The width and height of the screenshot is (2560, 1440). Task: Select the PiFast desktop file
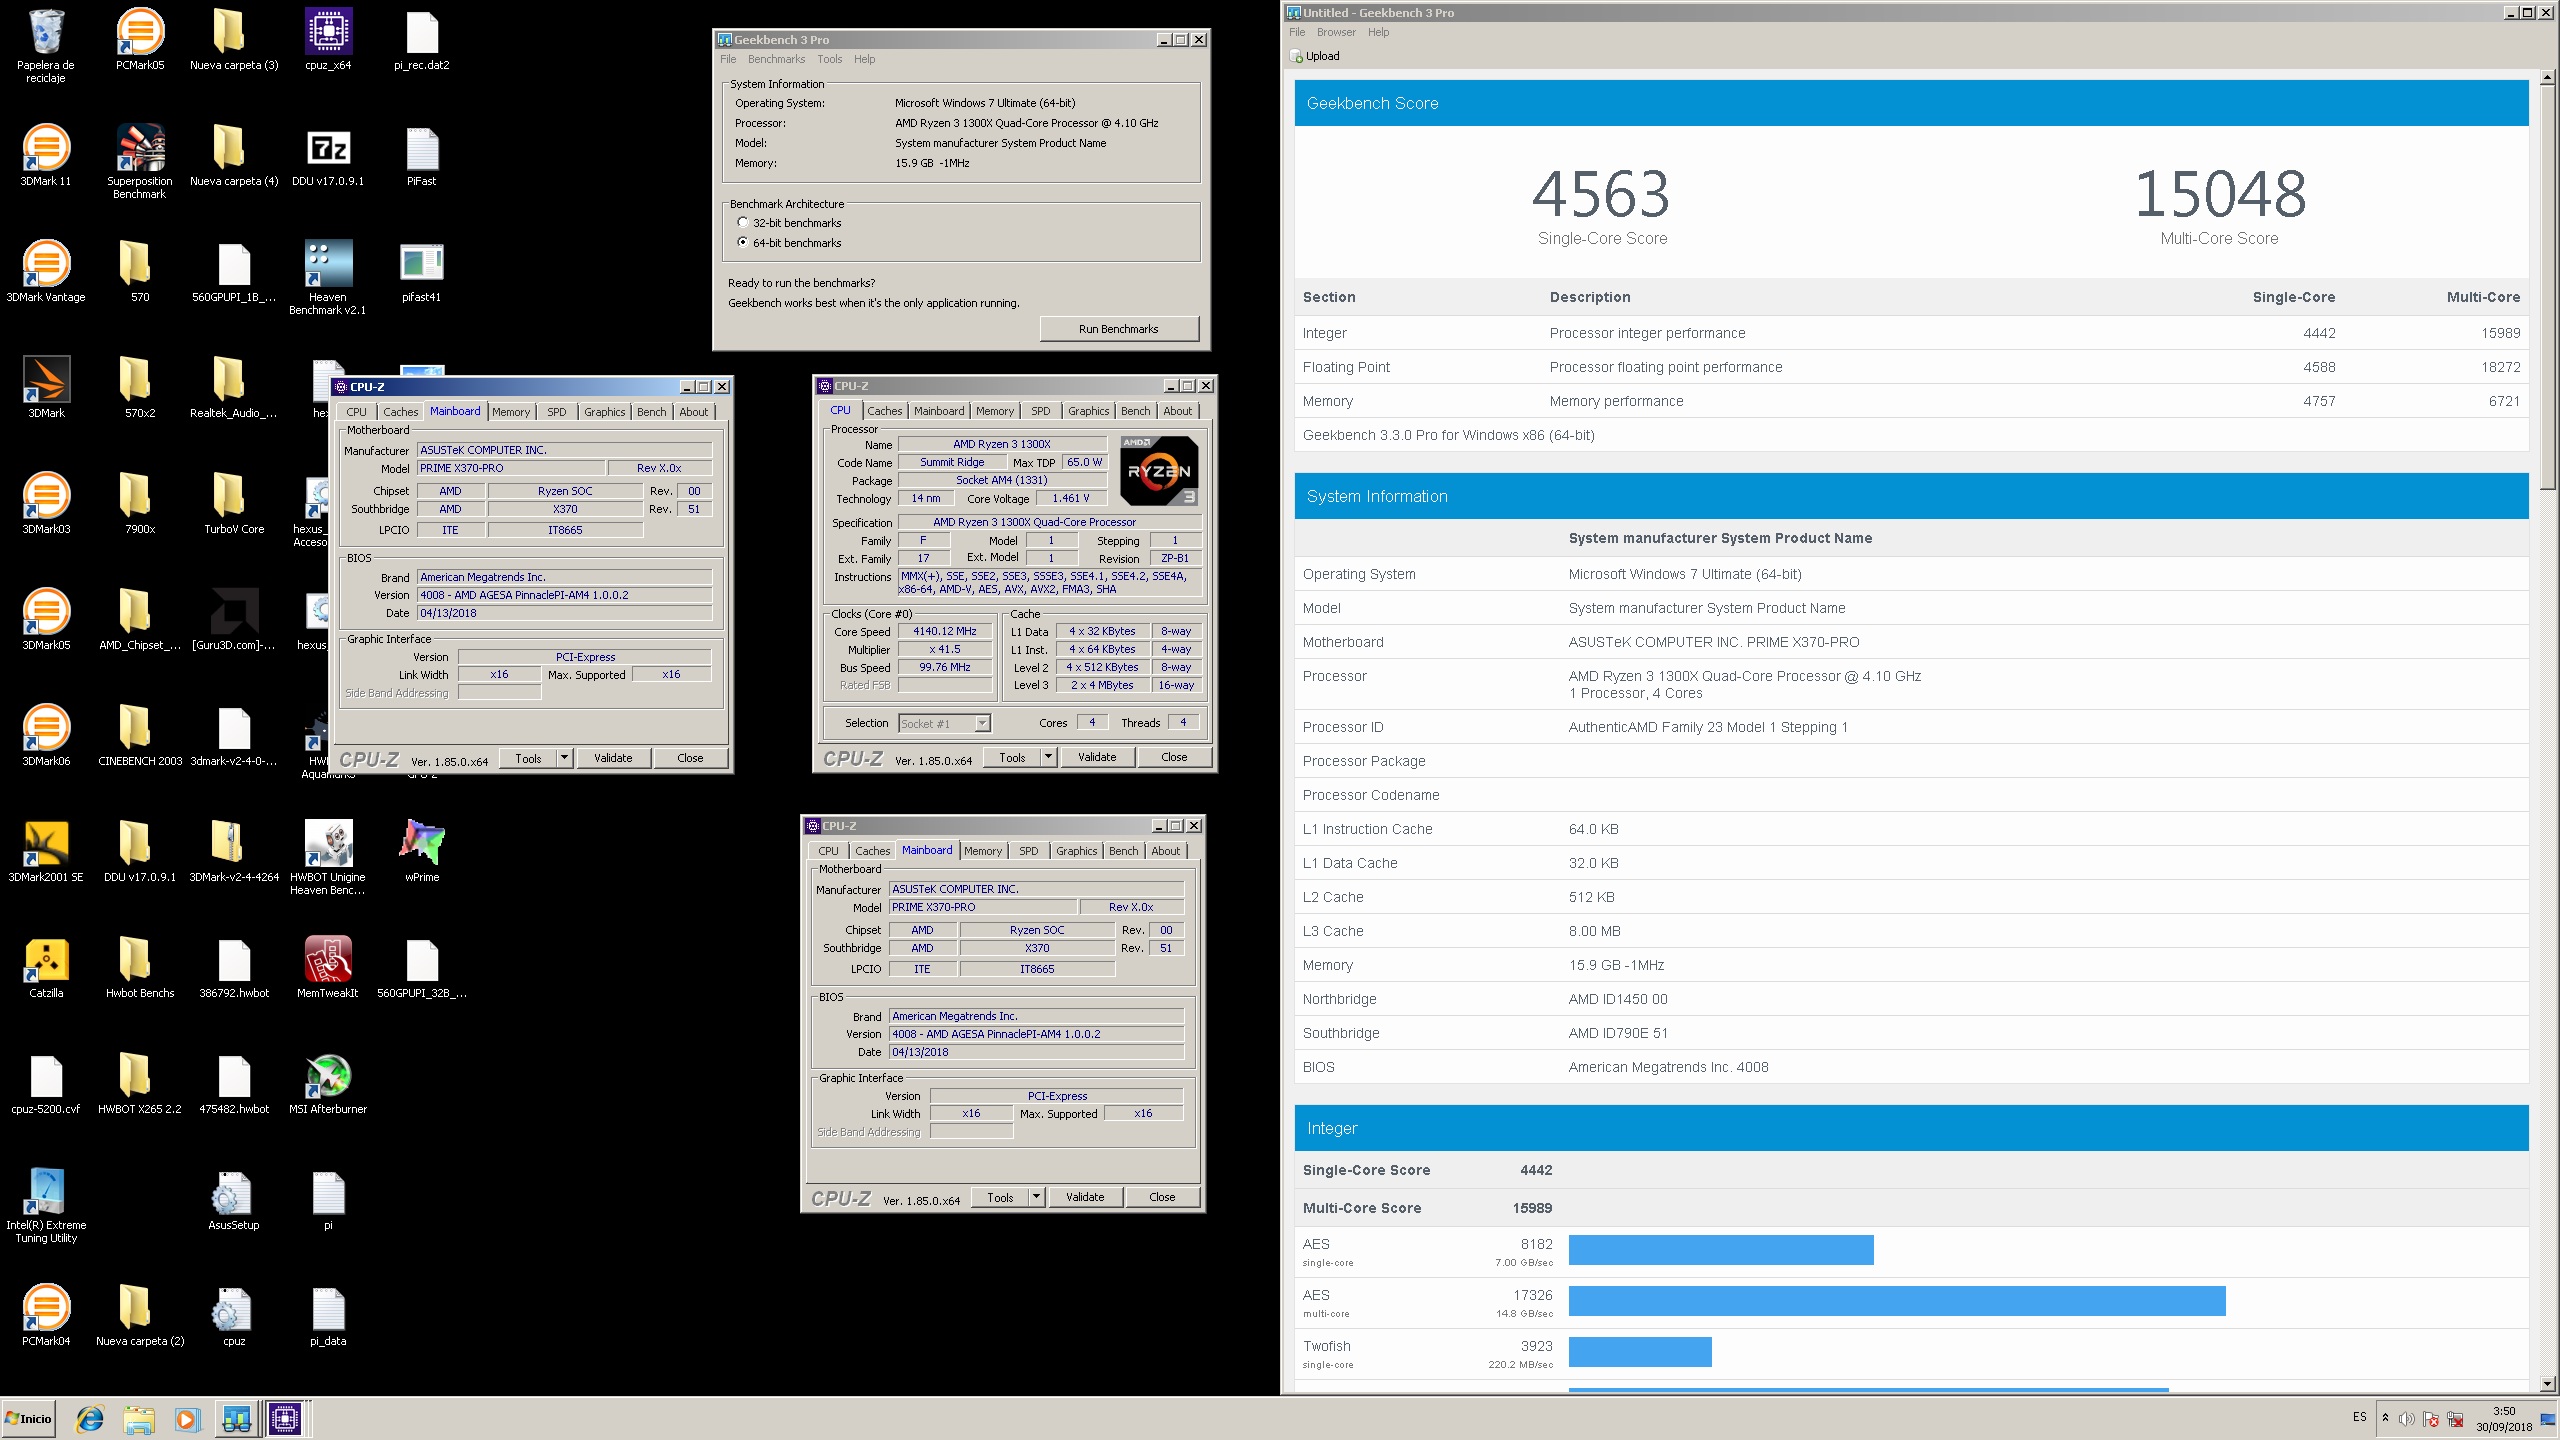pos(422,155)
